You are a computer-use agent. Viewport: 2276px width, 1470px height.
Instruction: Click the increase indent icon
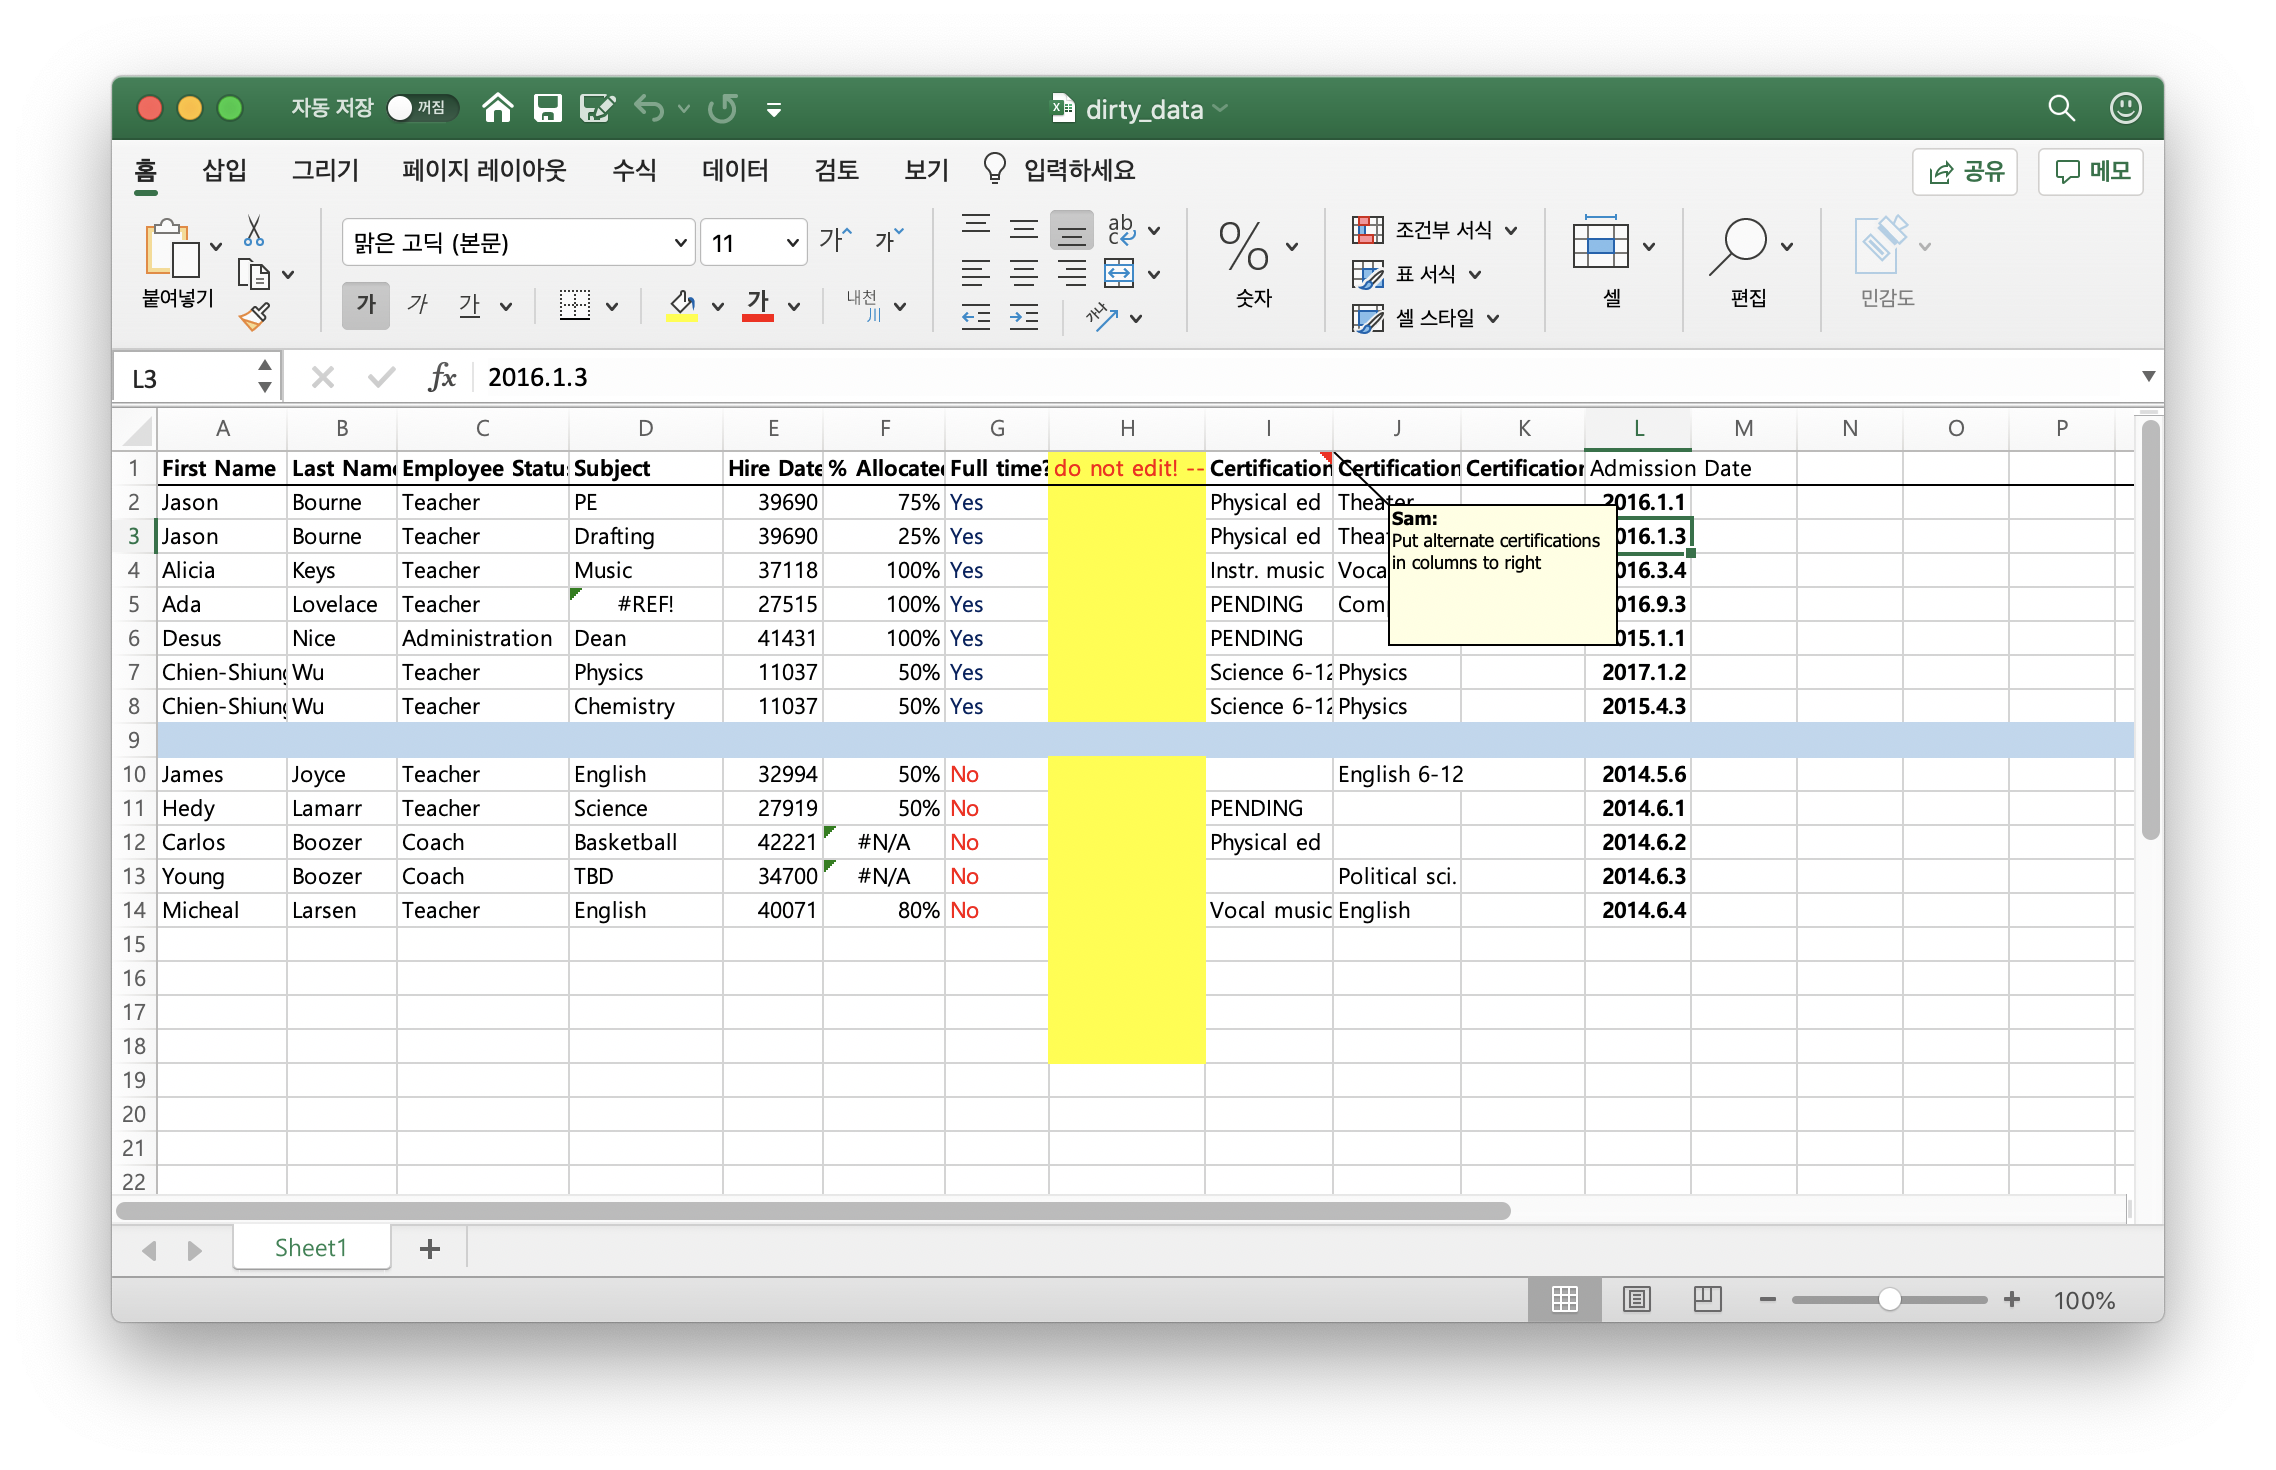[x=1023, y=318]
